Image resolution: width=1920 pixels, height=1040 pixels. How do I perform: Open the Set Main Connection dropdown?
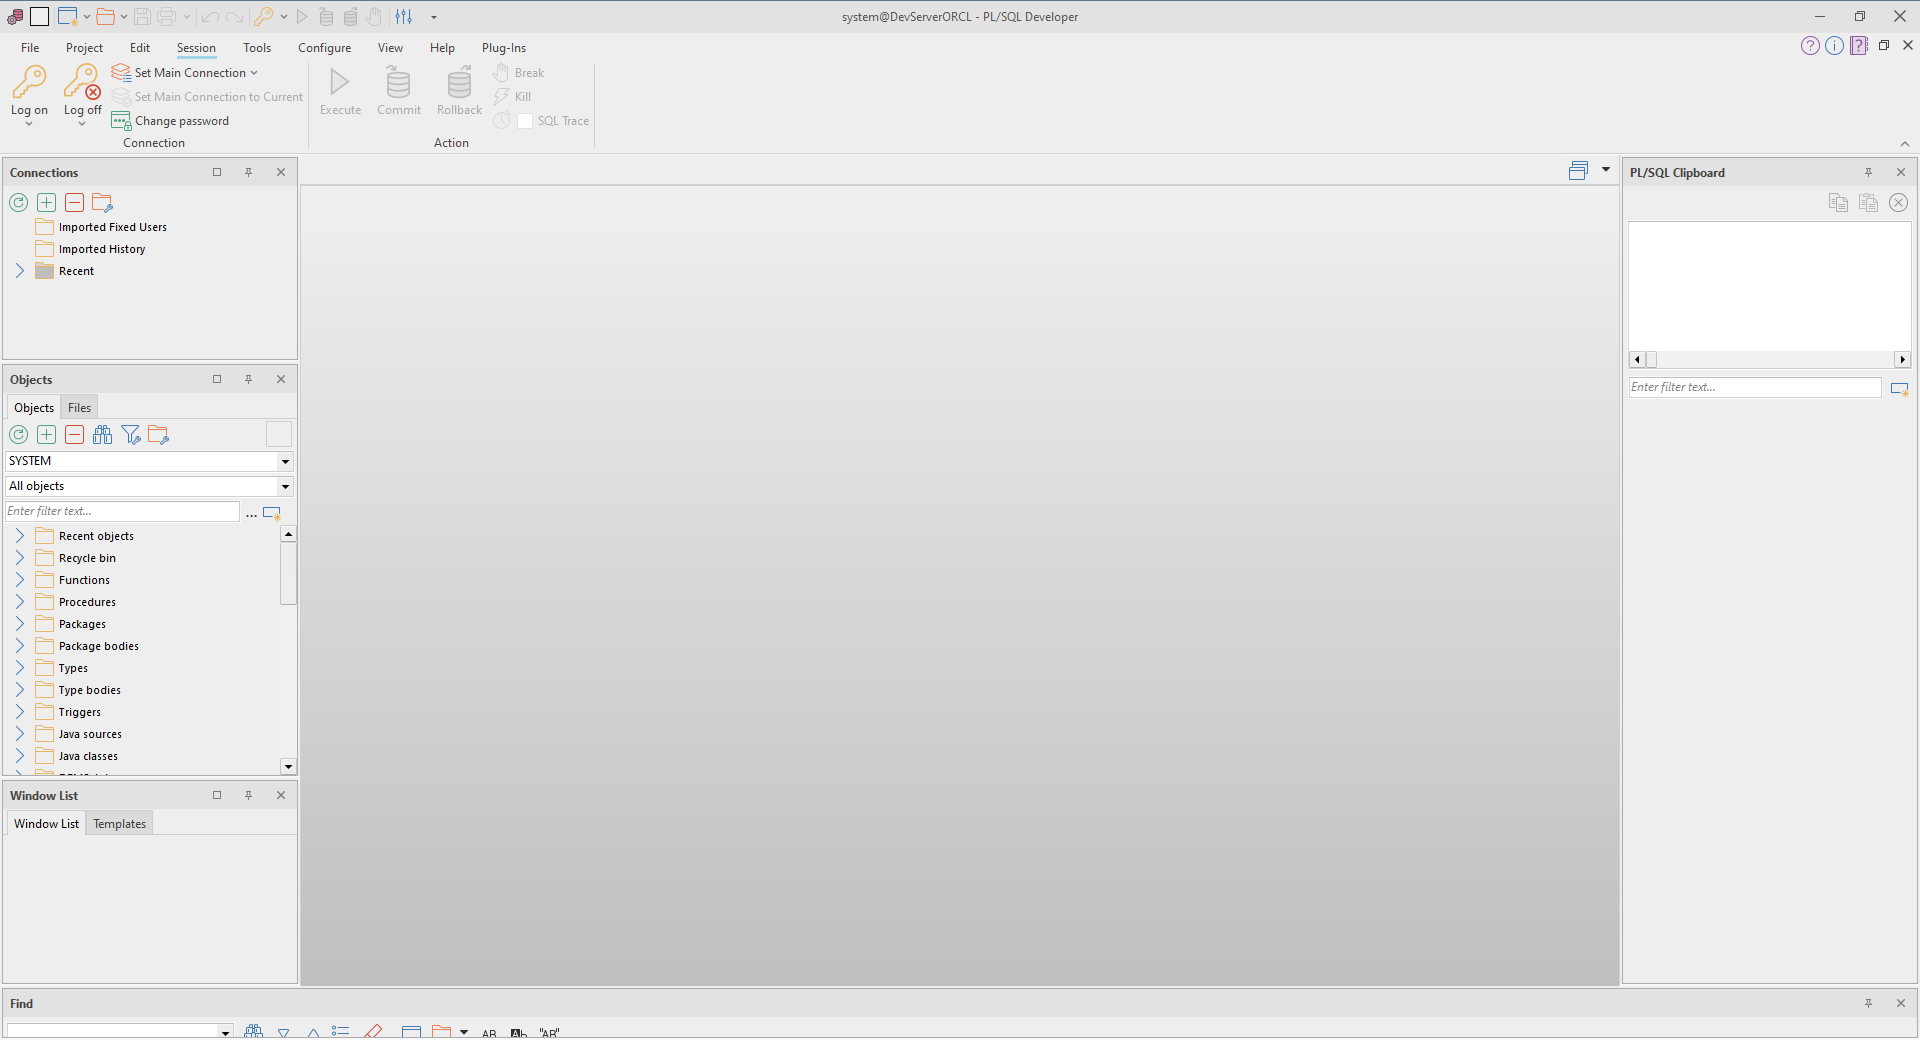coord(185,73)
